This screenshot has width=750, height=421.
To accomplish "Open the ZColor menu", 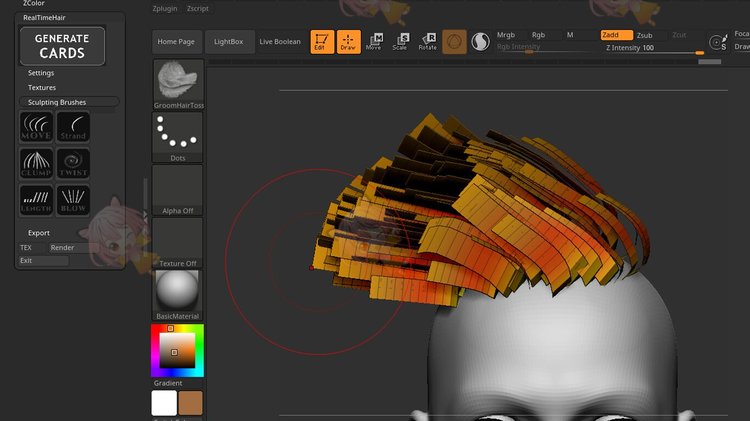I will pyautogui.click(x=33, y=3).
